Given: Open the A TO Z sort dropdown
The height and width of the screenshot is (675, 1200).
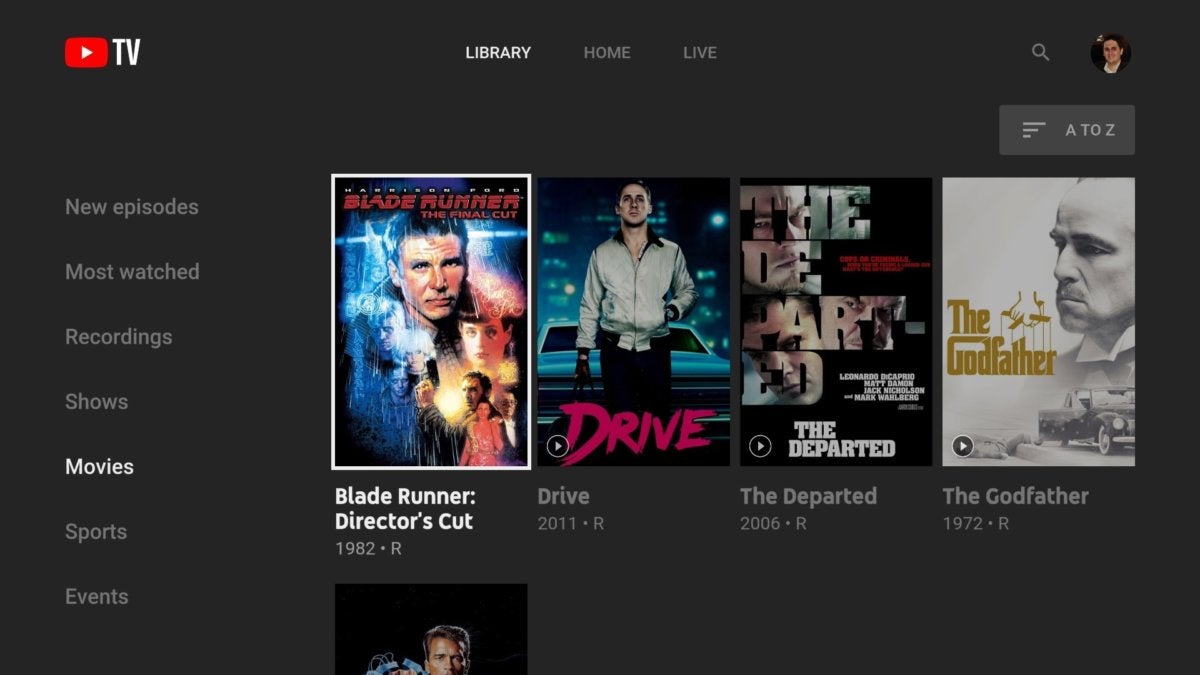Looking at the screenshot, I should (1067, 130).
